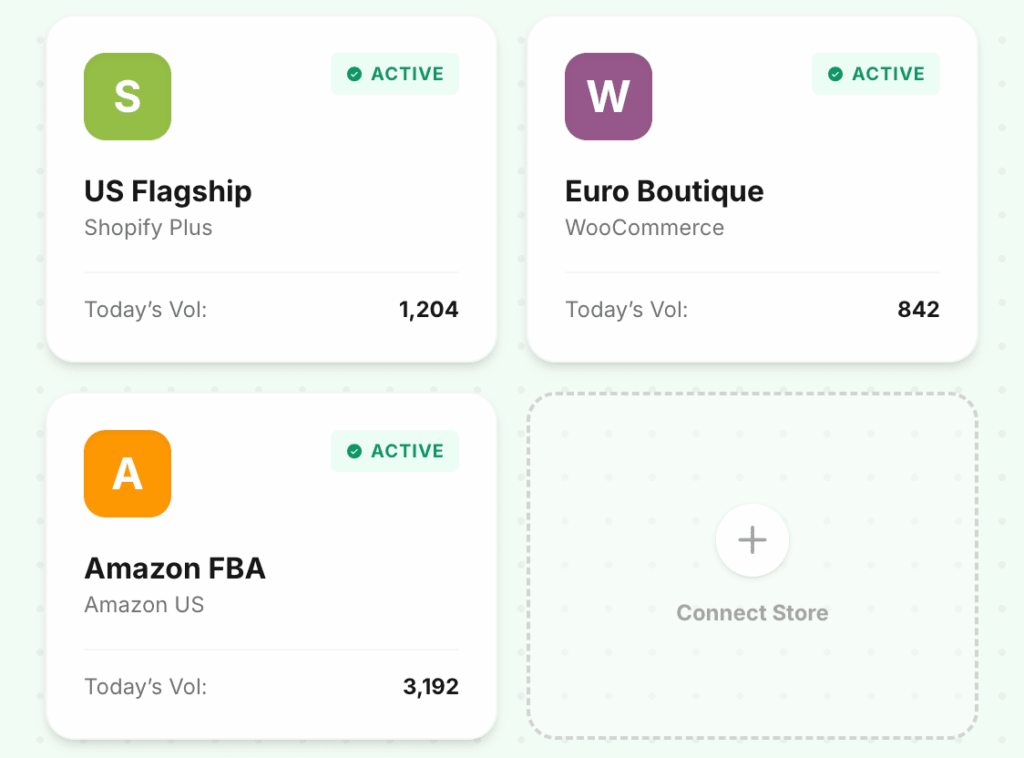This screenshot has height=758, width=1024.
Task: Click today's volume value 842
Action: [x=918, y=309]
